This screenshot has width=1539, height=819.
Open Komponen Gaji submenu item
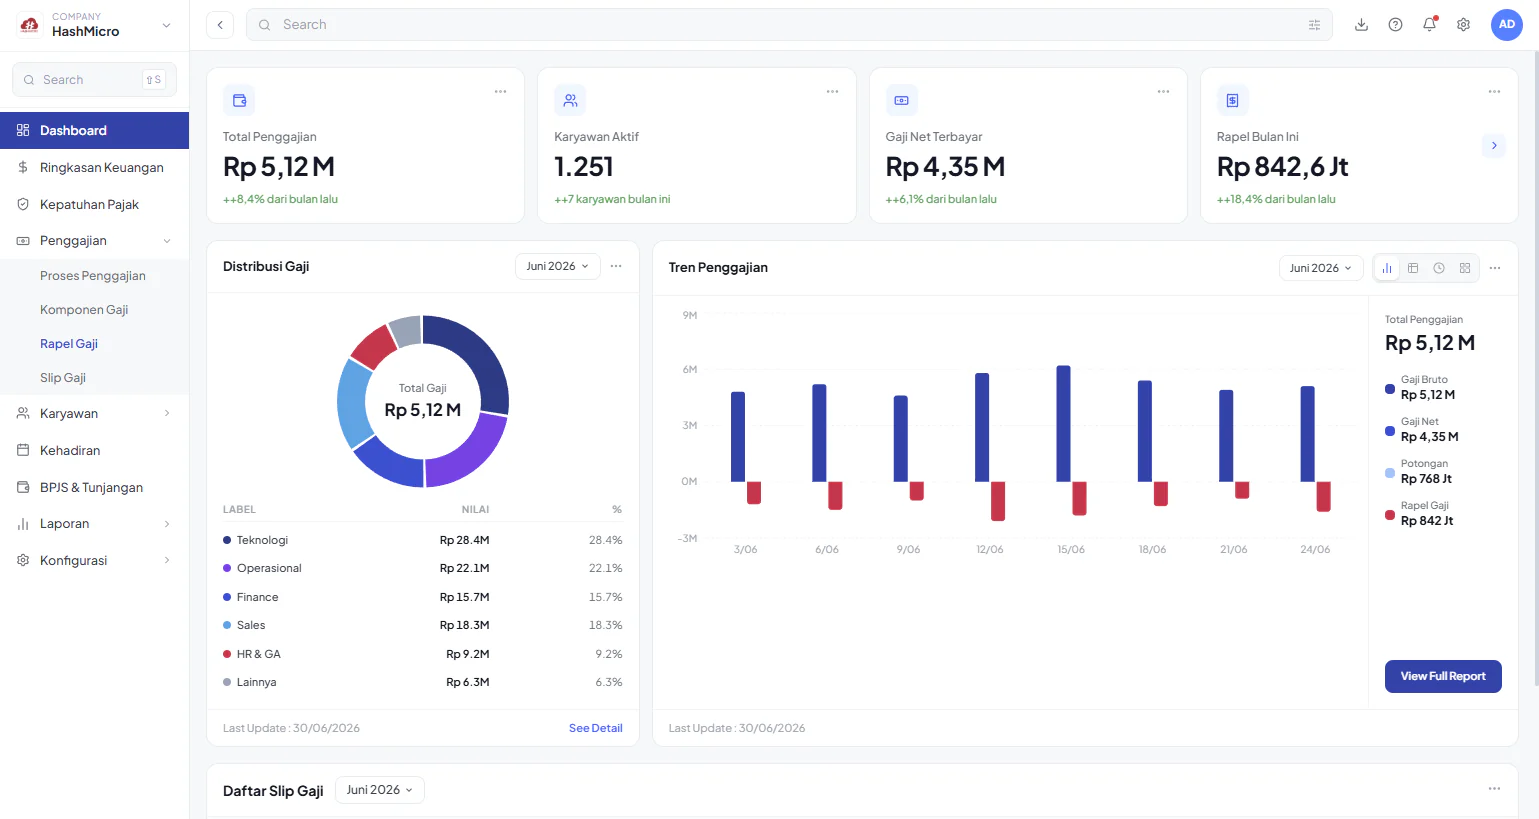84,310
